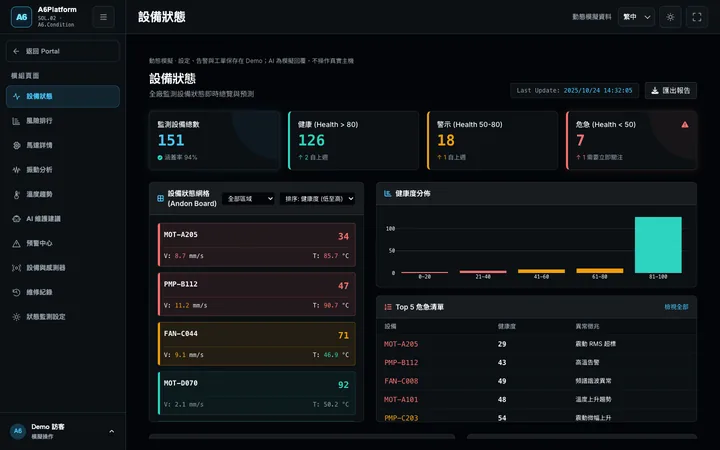
Task: Click the red alert triangle on 危急 card
Action: pos(685,124)
